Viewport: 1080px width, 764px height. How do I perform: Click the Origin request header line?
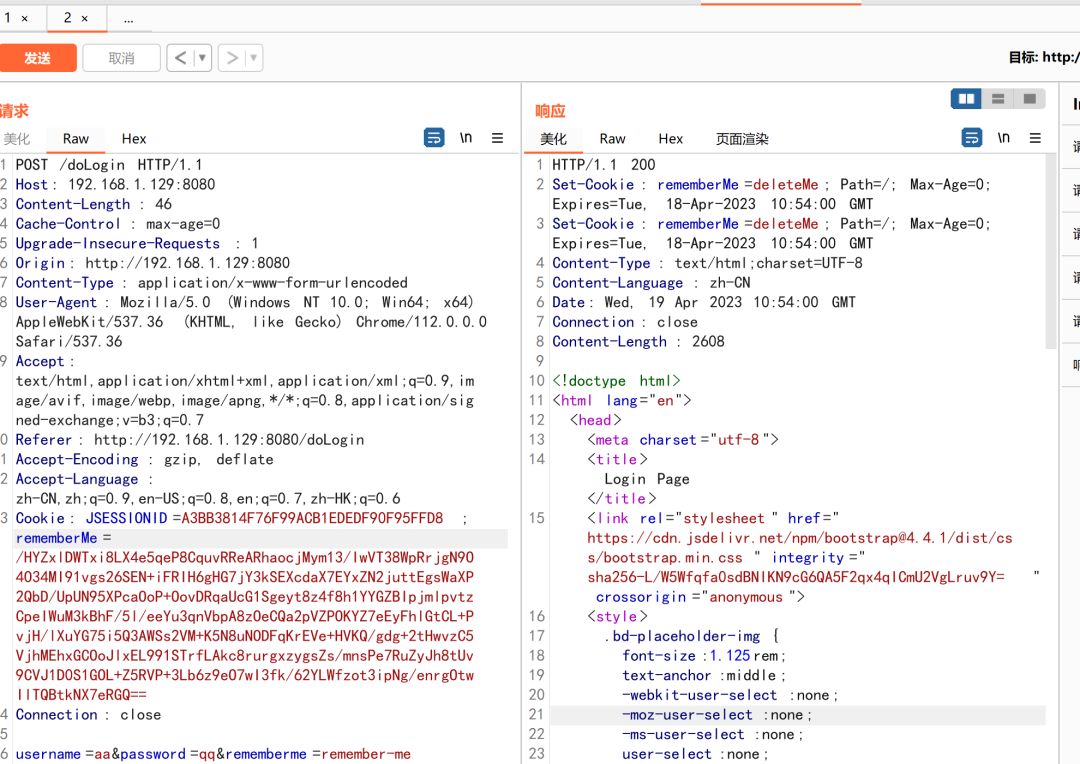tap(153, 263)
